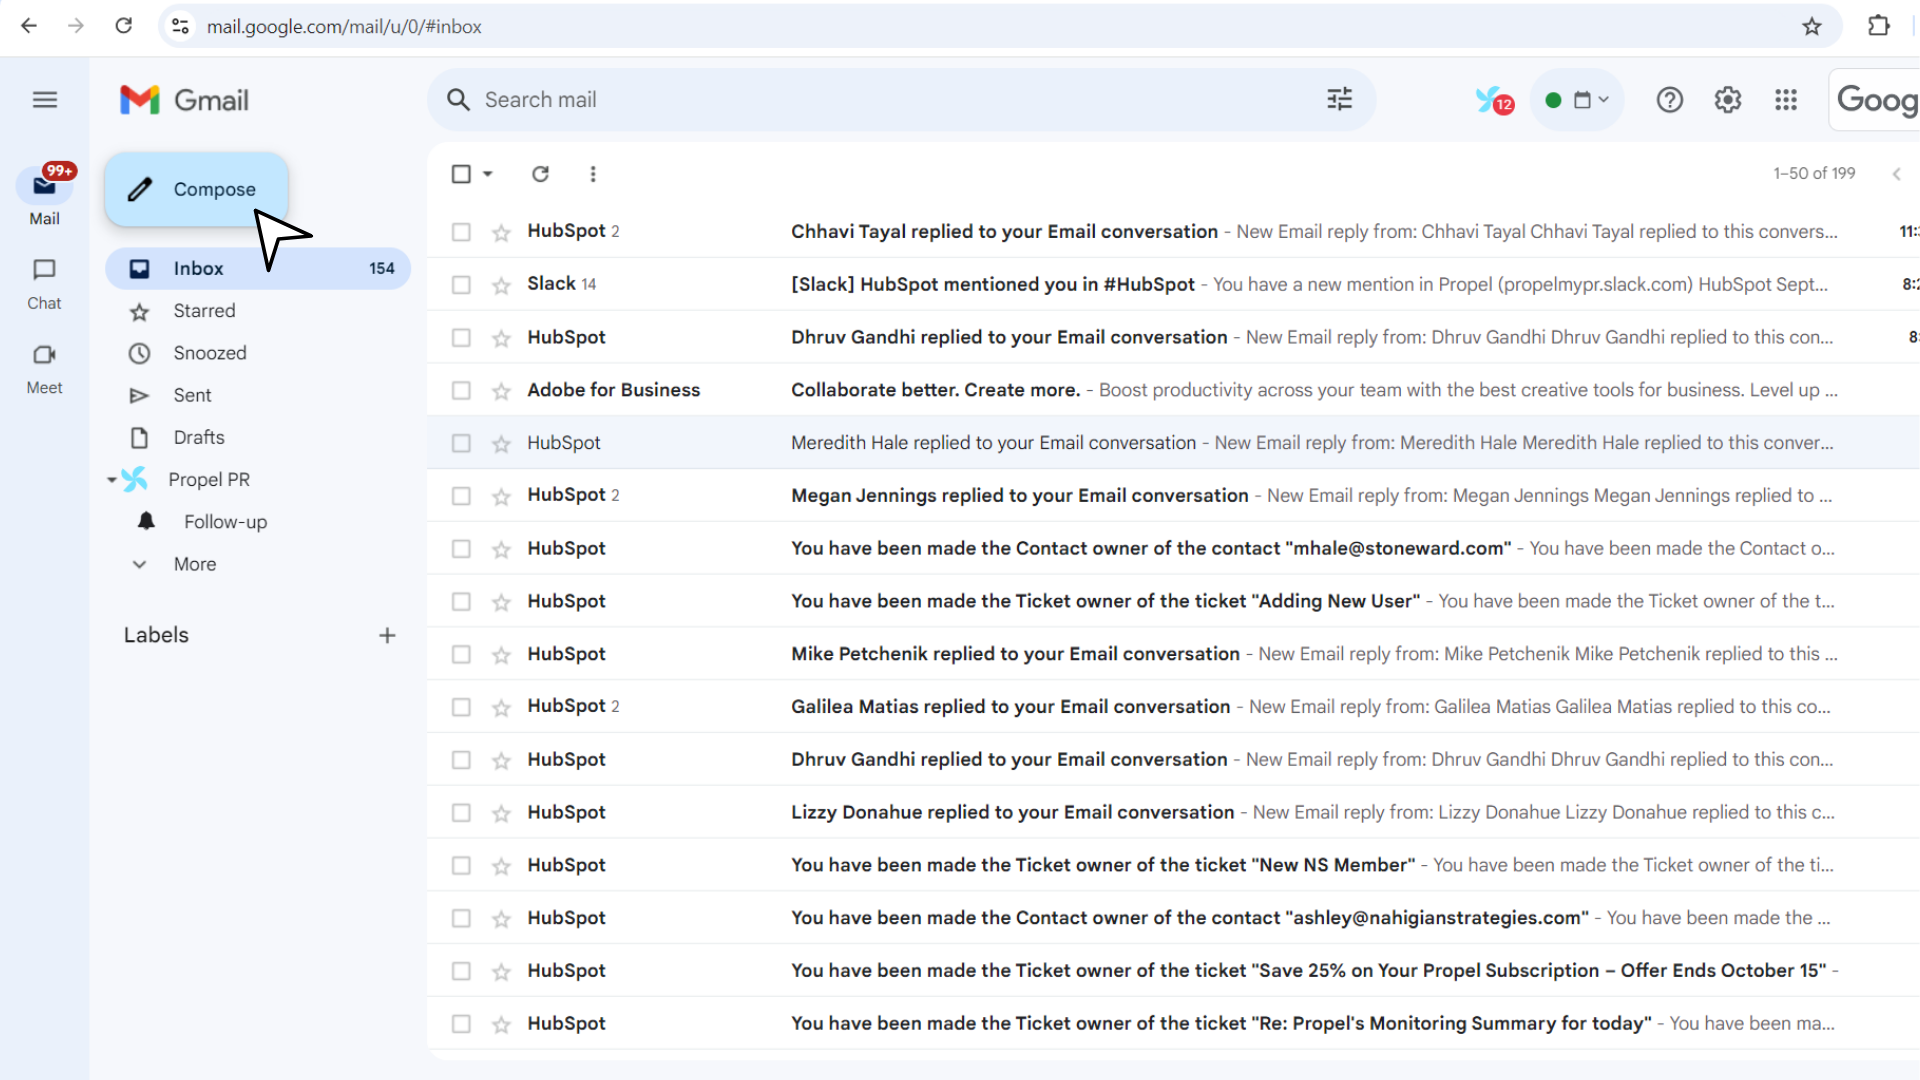This screenshot has height=1080, width=1920.
Task: Check the Meredith Hale email checkbox
Action: coord(461,443)
